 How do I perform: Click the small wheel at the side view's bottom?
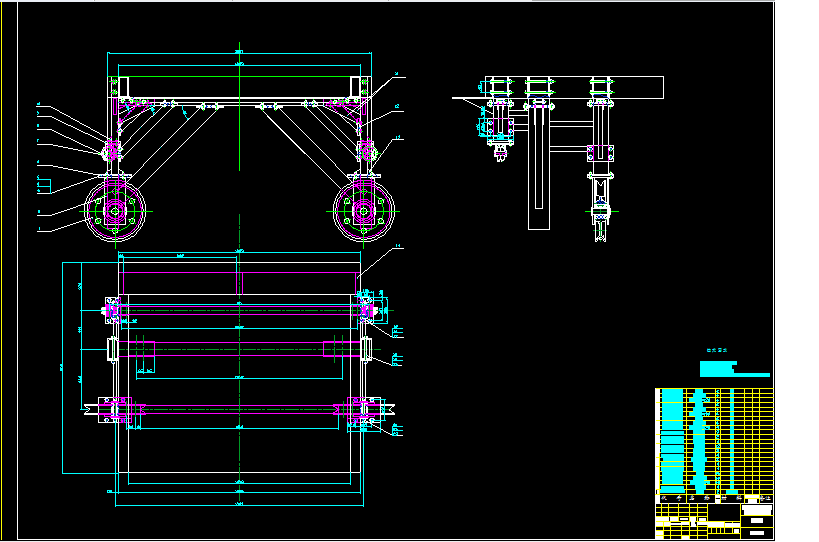click(x=601, y=212)
